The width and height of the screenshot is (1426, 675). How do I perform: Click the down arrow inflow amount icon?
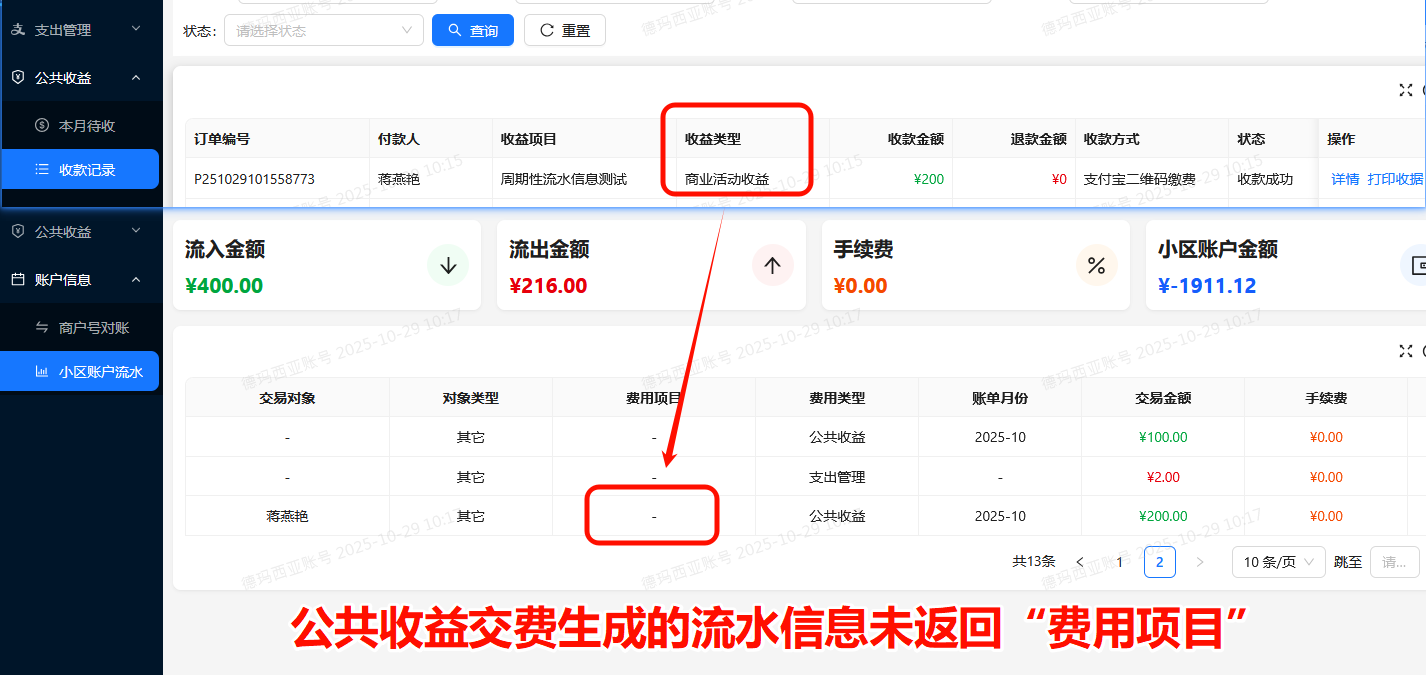[x=448, y=265]
